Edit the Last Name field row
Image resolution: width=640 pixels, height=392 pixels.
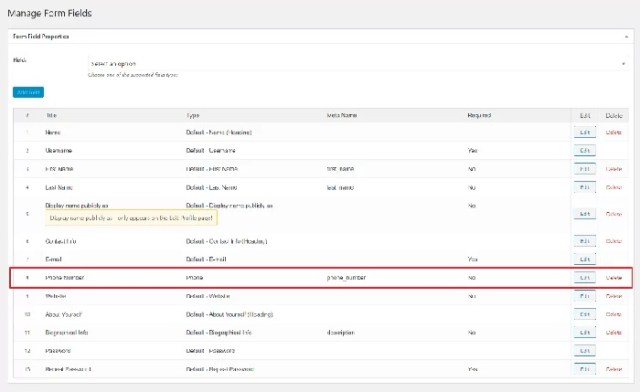tap(584, 187)
